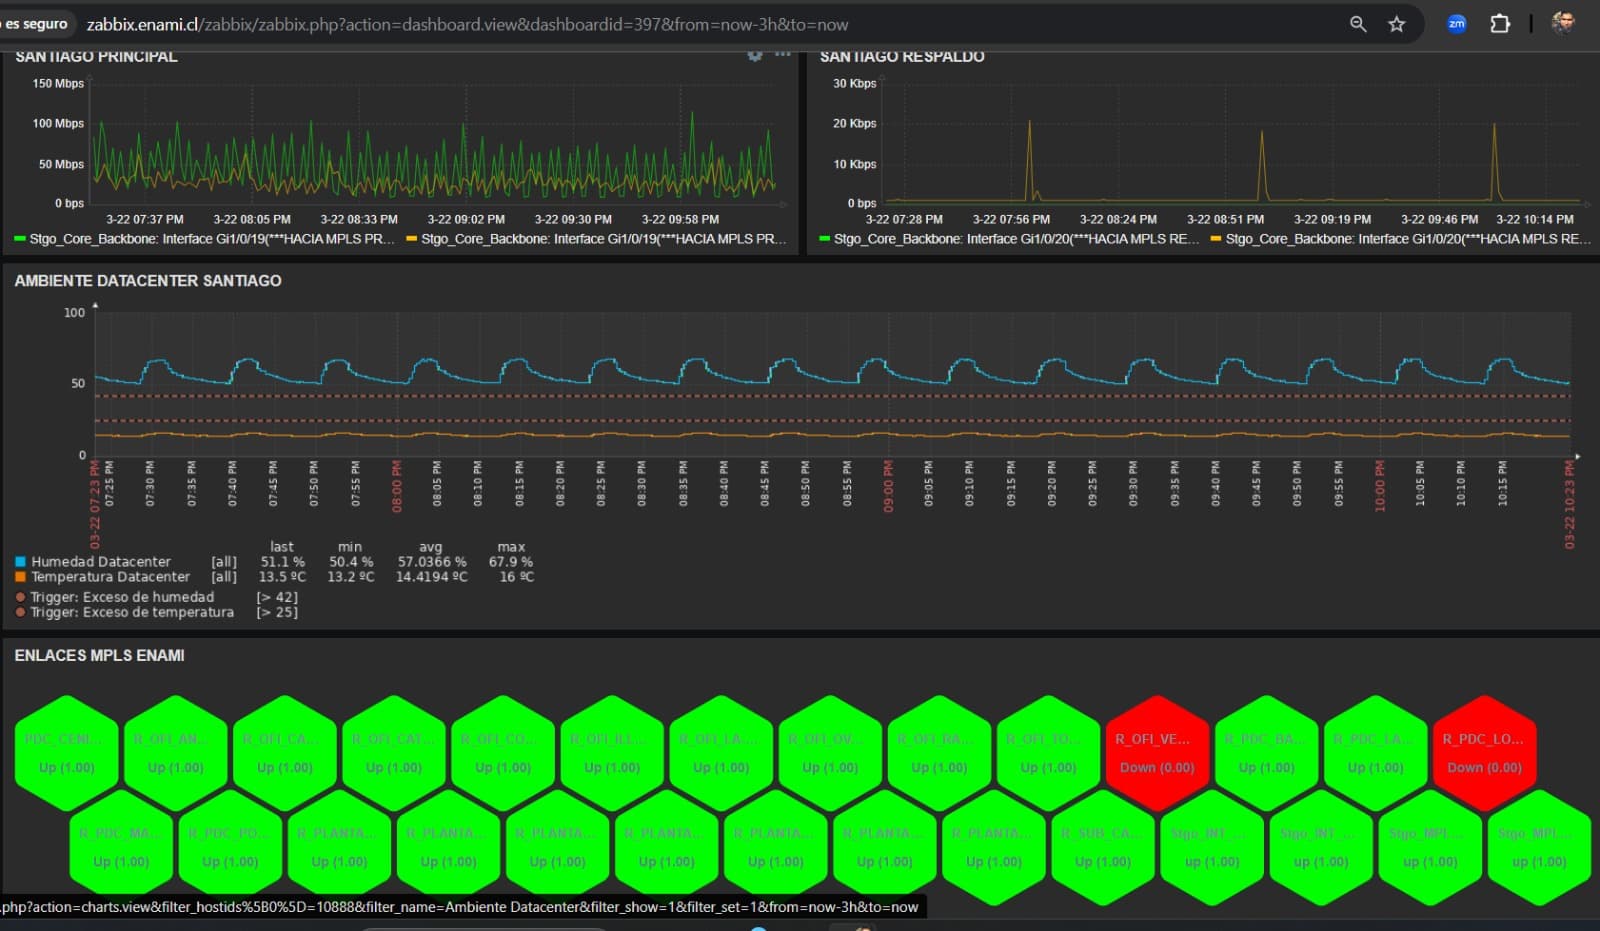Click the zoom magnifier icon in address bar
The image size is (1600, 931).
[x=1356, y=23]
